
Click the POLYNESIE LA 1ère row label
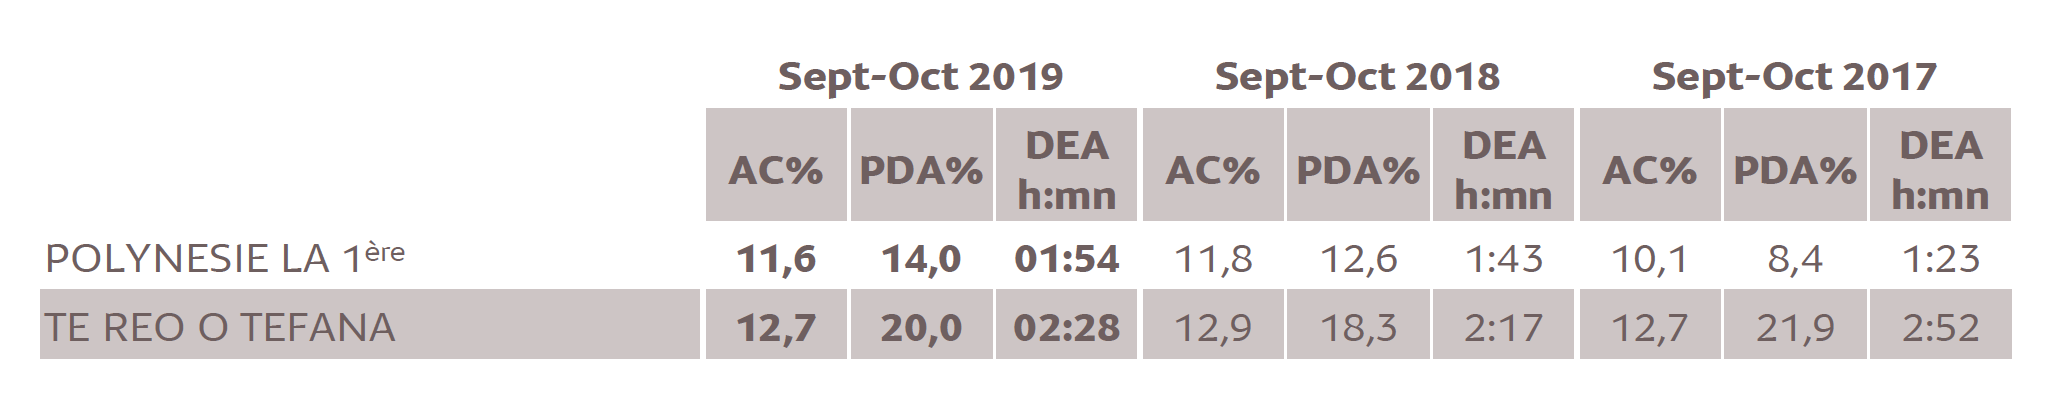[x=225, y=259]
